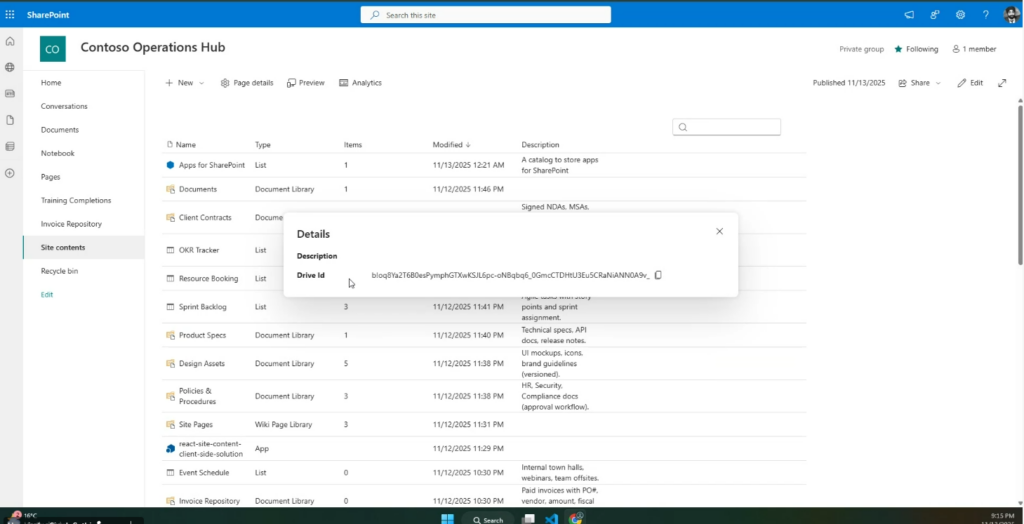The width and height of the screenshot is (1024, 524).
Task: Sort by the Modified column header
Action: pos(448,145)
